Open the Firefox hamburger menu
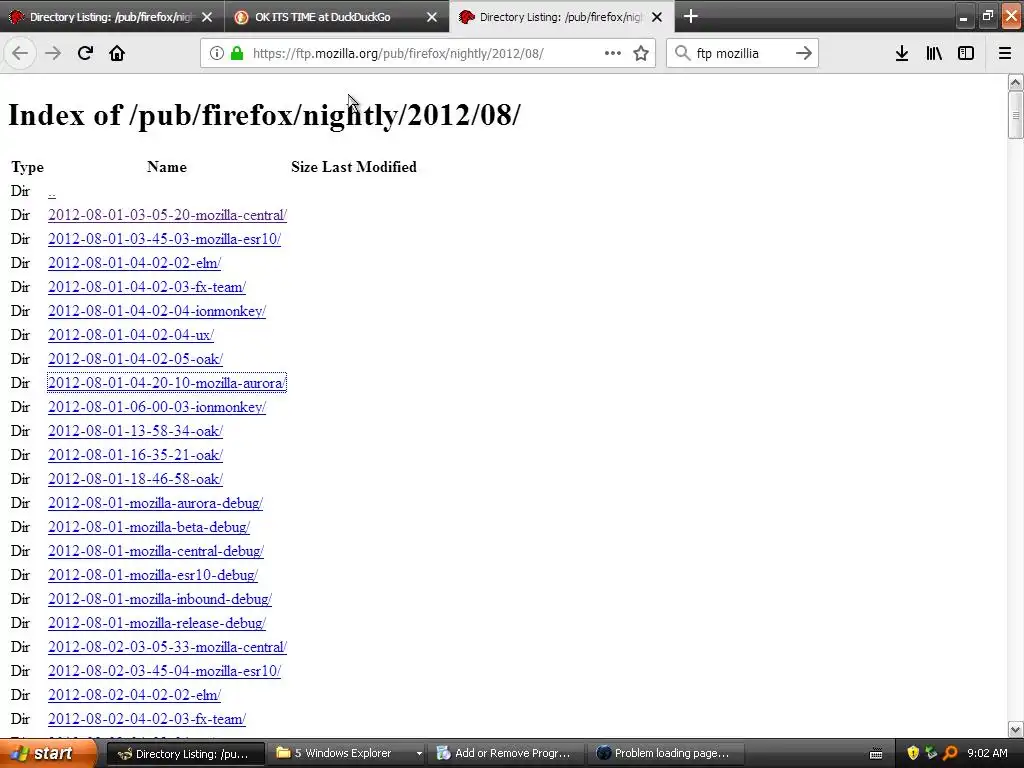The width and height of the screenshot is (1024, 768). click(1004, 53)
